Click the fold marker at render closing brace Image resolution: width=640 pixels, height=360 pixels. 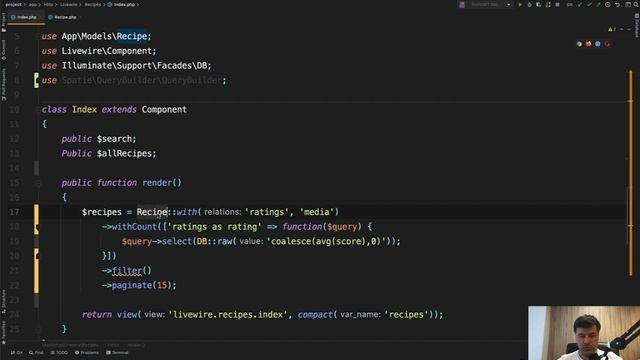click(x=38, y=329)
